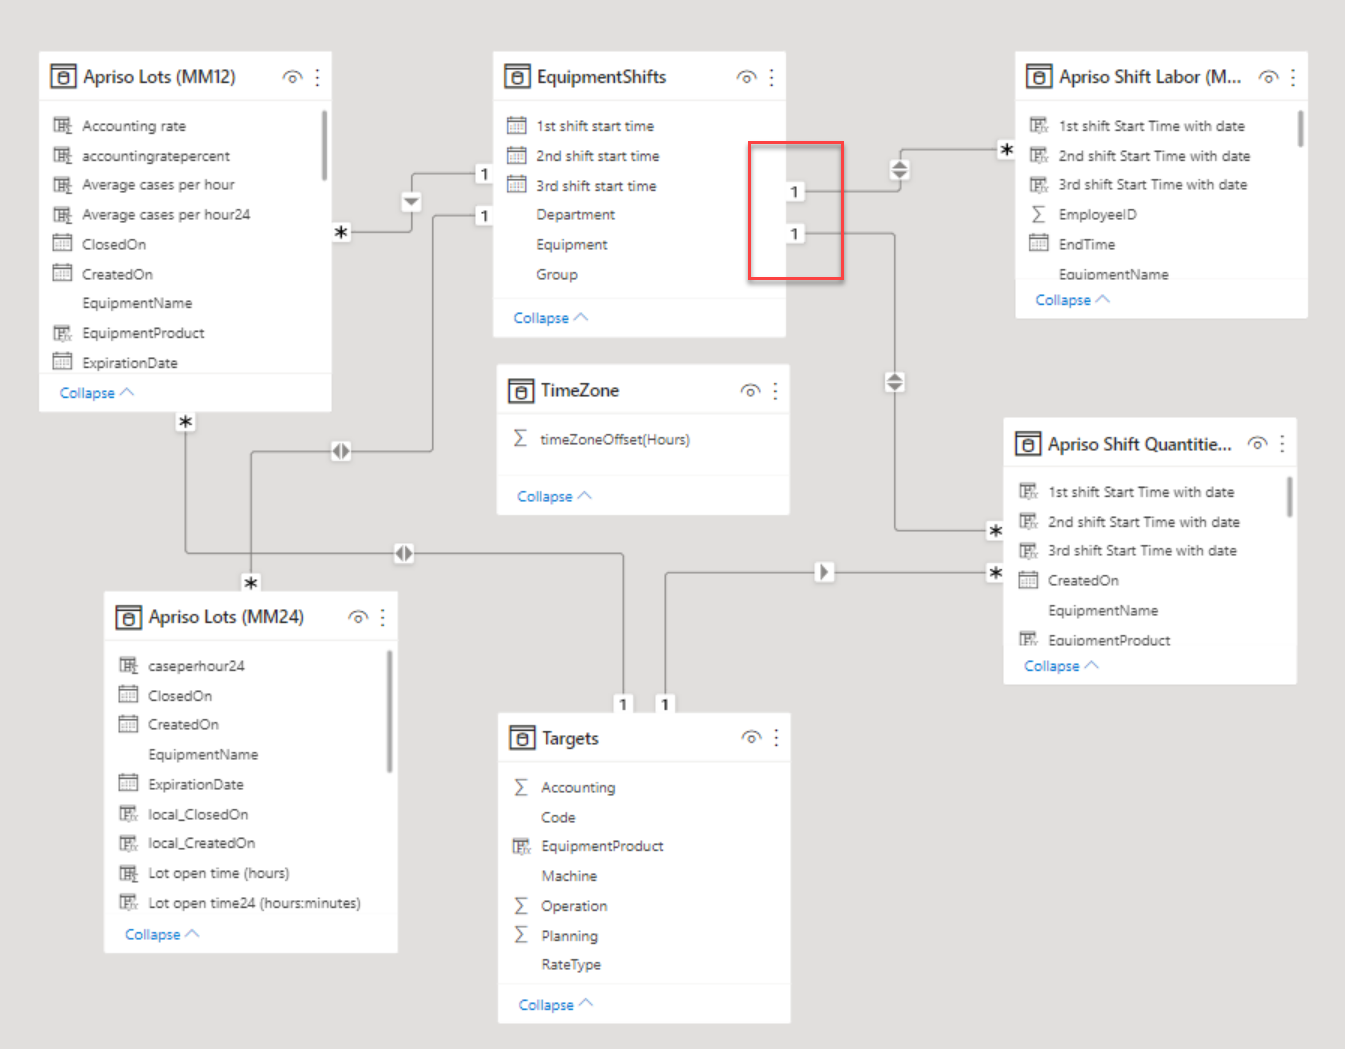Image resolution: width=1345 pixels, height=1049 pixels.
Task: Select filter direction arrow on MM12 to EquipmentShifts relationship
Action: [x=411, y=202]
